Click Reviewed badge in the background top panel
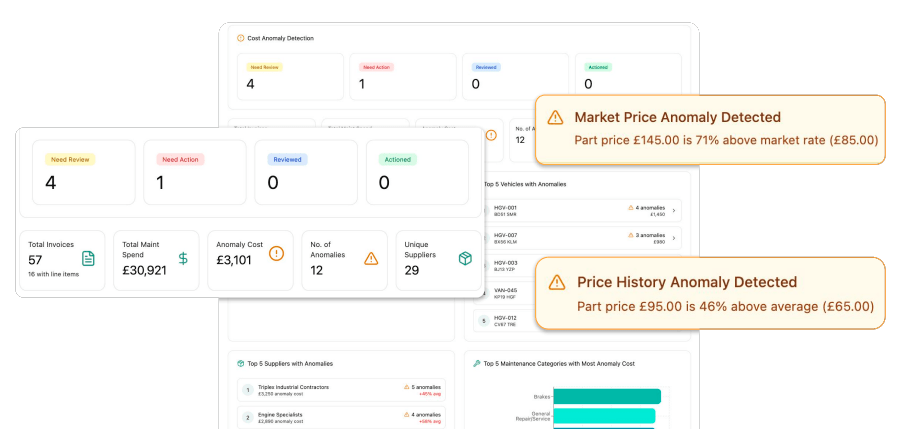Image resolution: width=901 pixels, height=429 pixels. point(486,67)
